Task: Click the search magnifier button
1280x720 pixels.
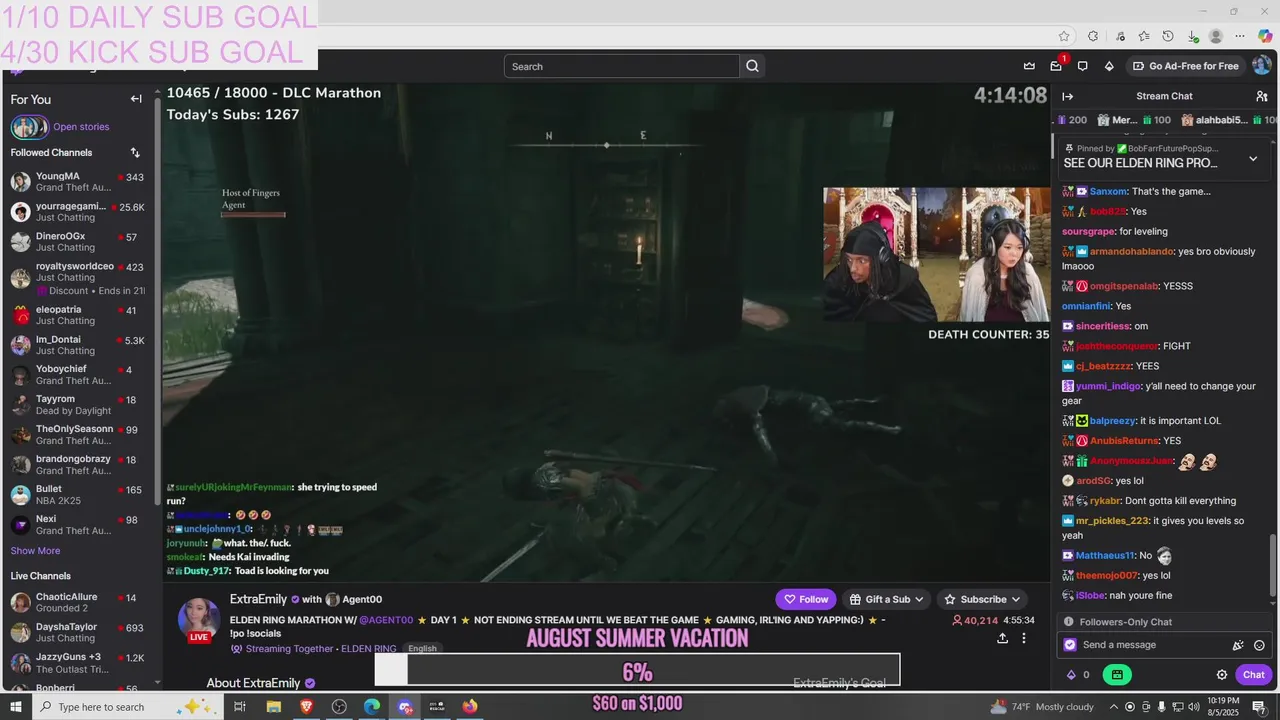Action: pos(752,66)
